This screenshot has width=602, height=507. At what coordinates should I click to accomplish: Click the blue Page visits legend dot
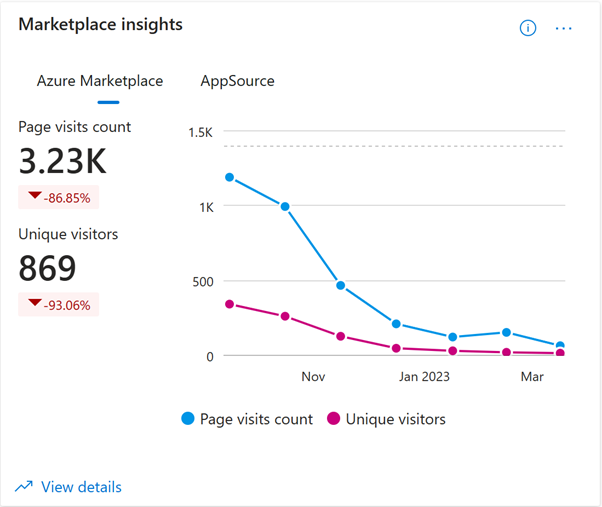(188, 418)
